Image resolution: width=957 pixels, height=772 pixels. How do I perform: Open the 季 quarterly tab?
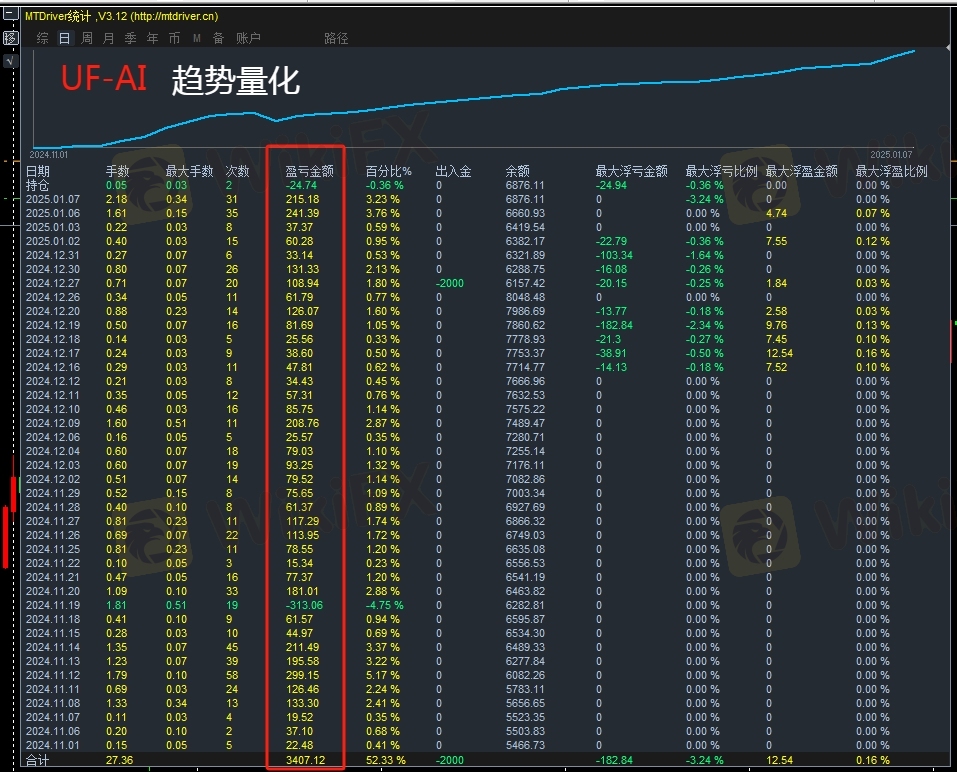[131, 38]
